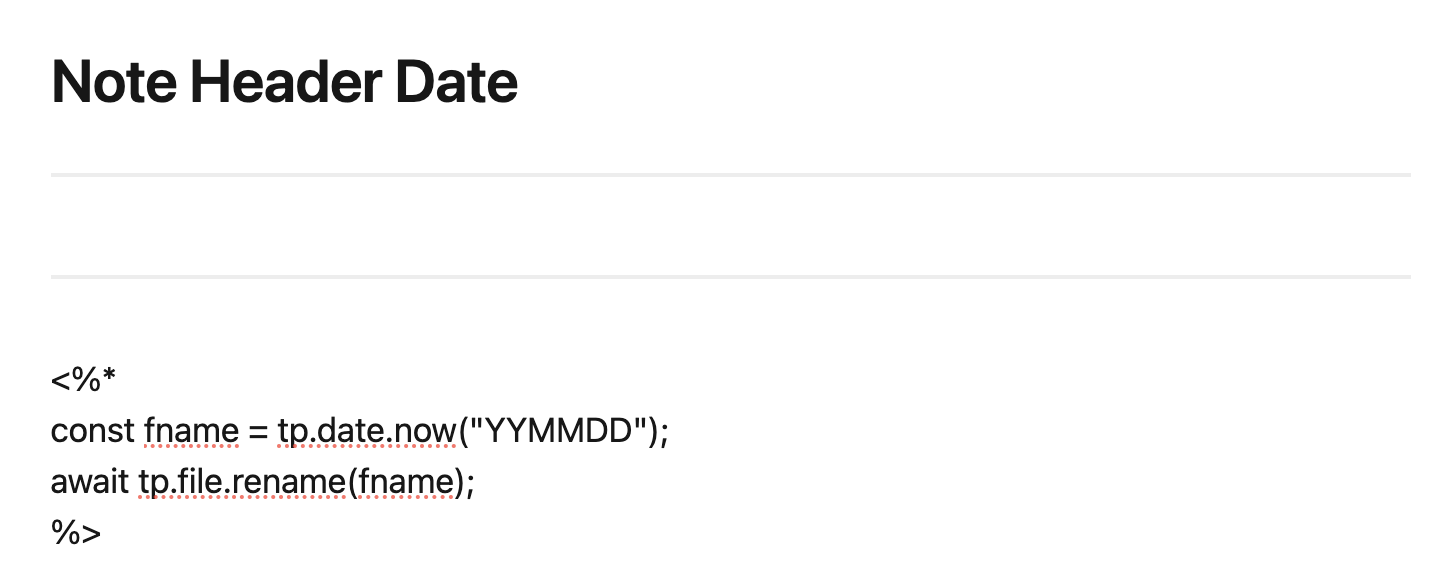Click the "tp.date.now" function call

coord(366,432)
